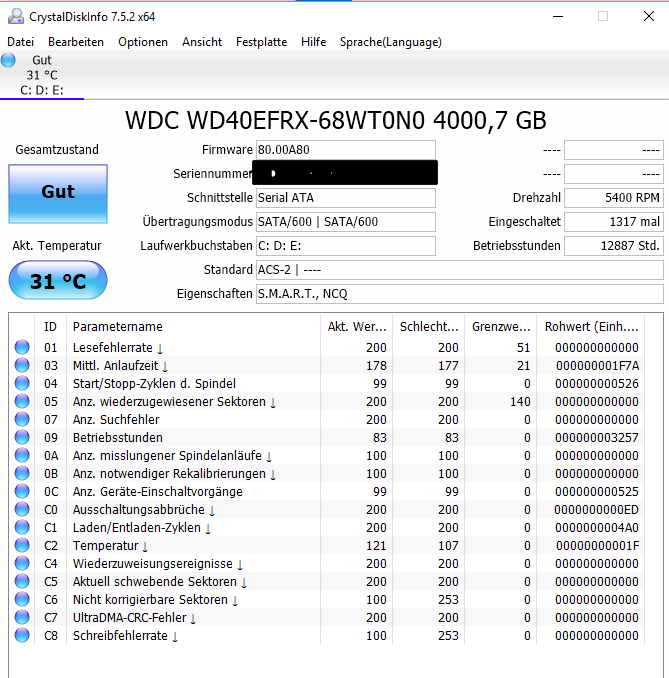Open the Festplatte menu
Viewport: 669px width, 678px height.
coord(261,42)
